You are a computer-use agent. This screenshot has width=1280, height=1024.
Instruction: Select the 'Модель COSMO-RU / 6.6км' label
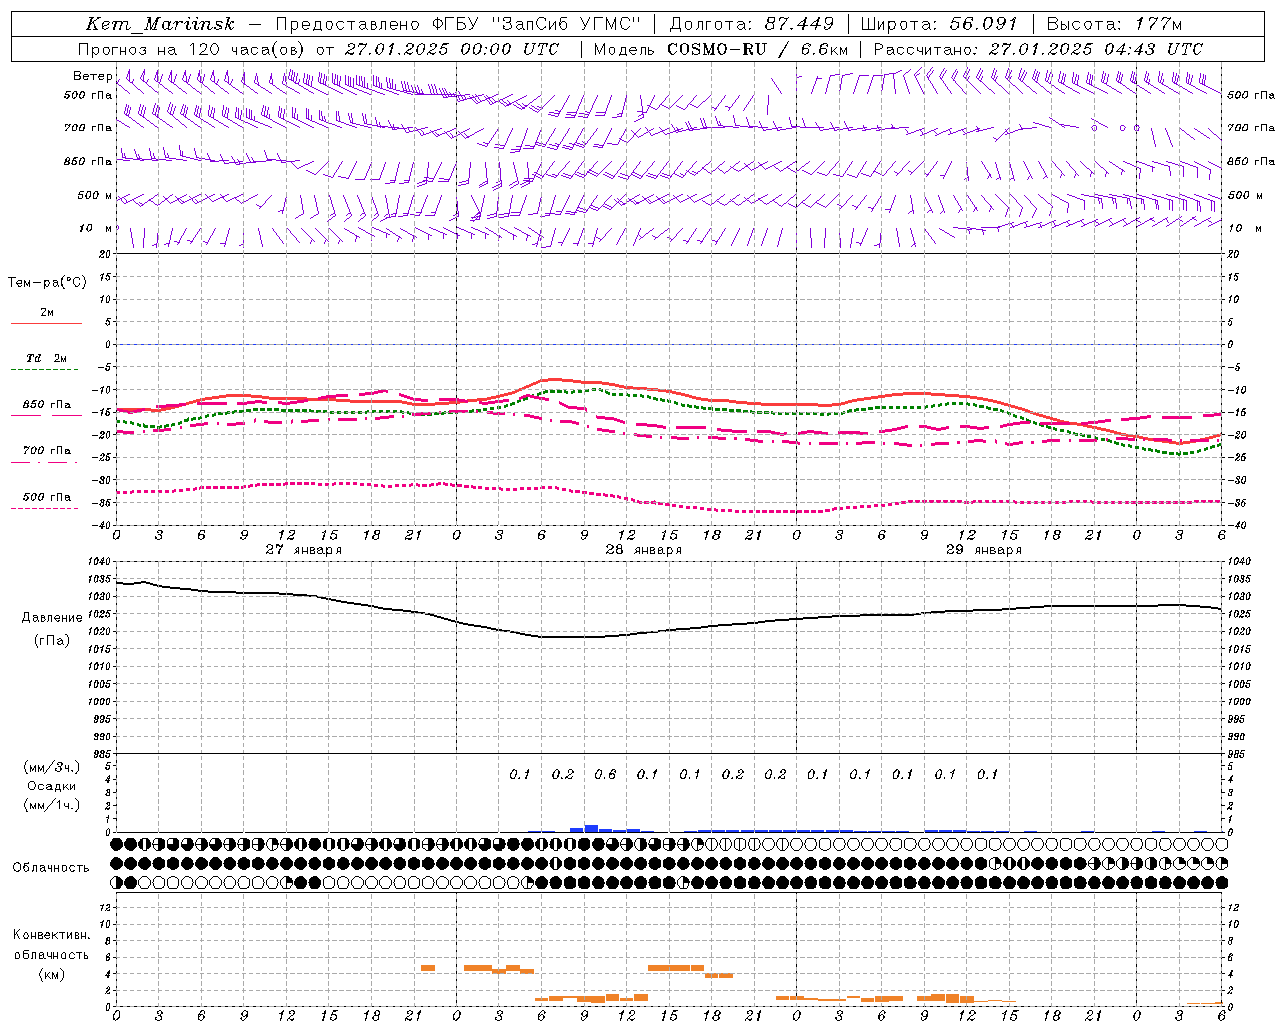[721, 49]
